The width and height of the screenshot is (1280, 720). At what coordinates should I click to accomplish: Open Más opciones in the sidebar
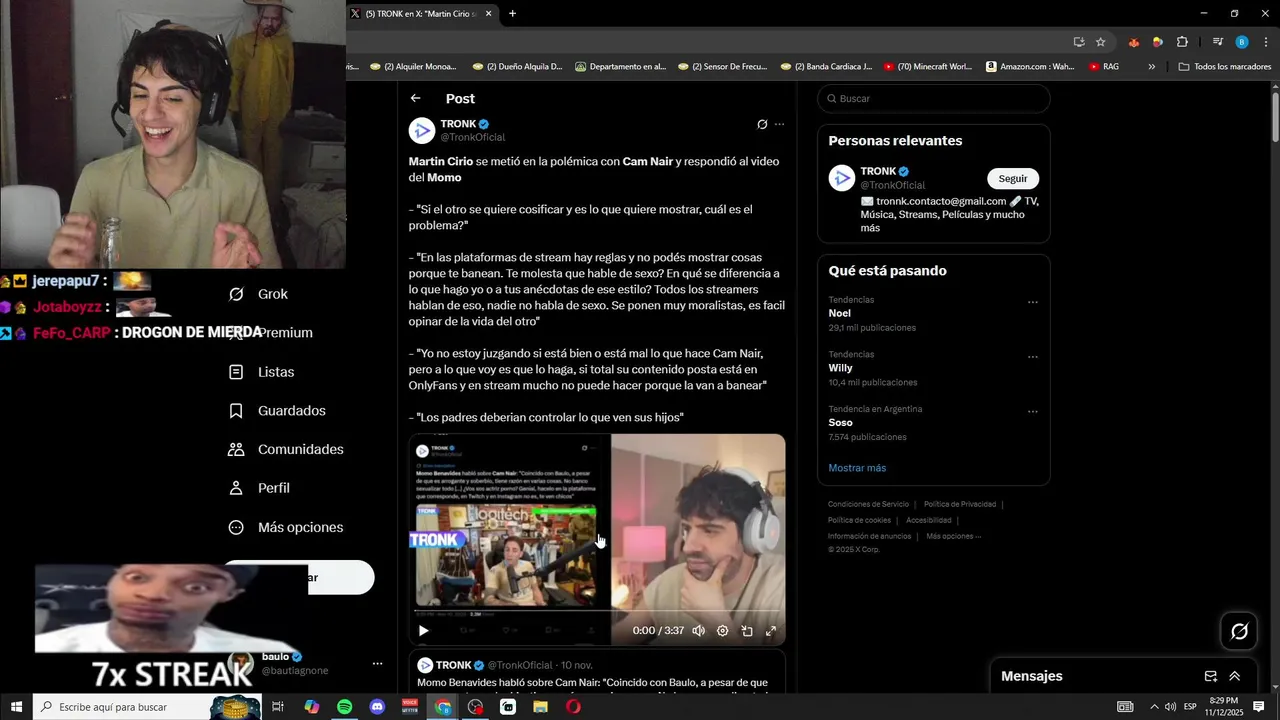[286, 527]
